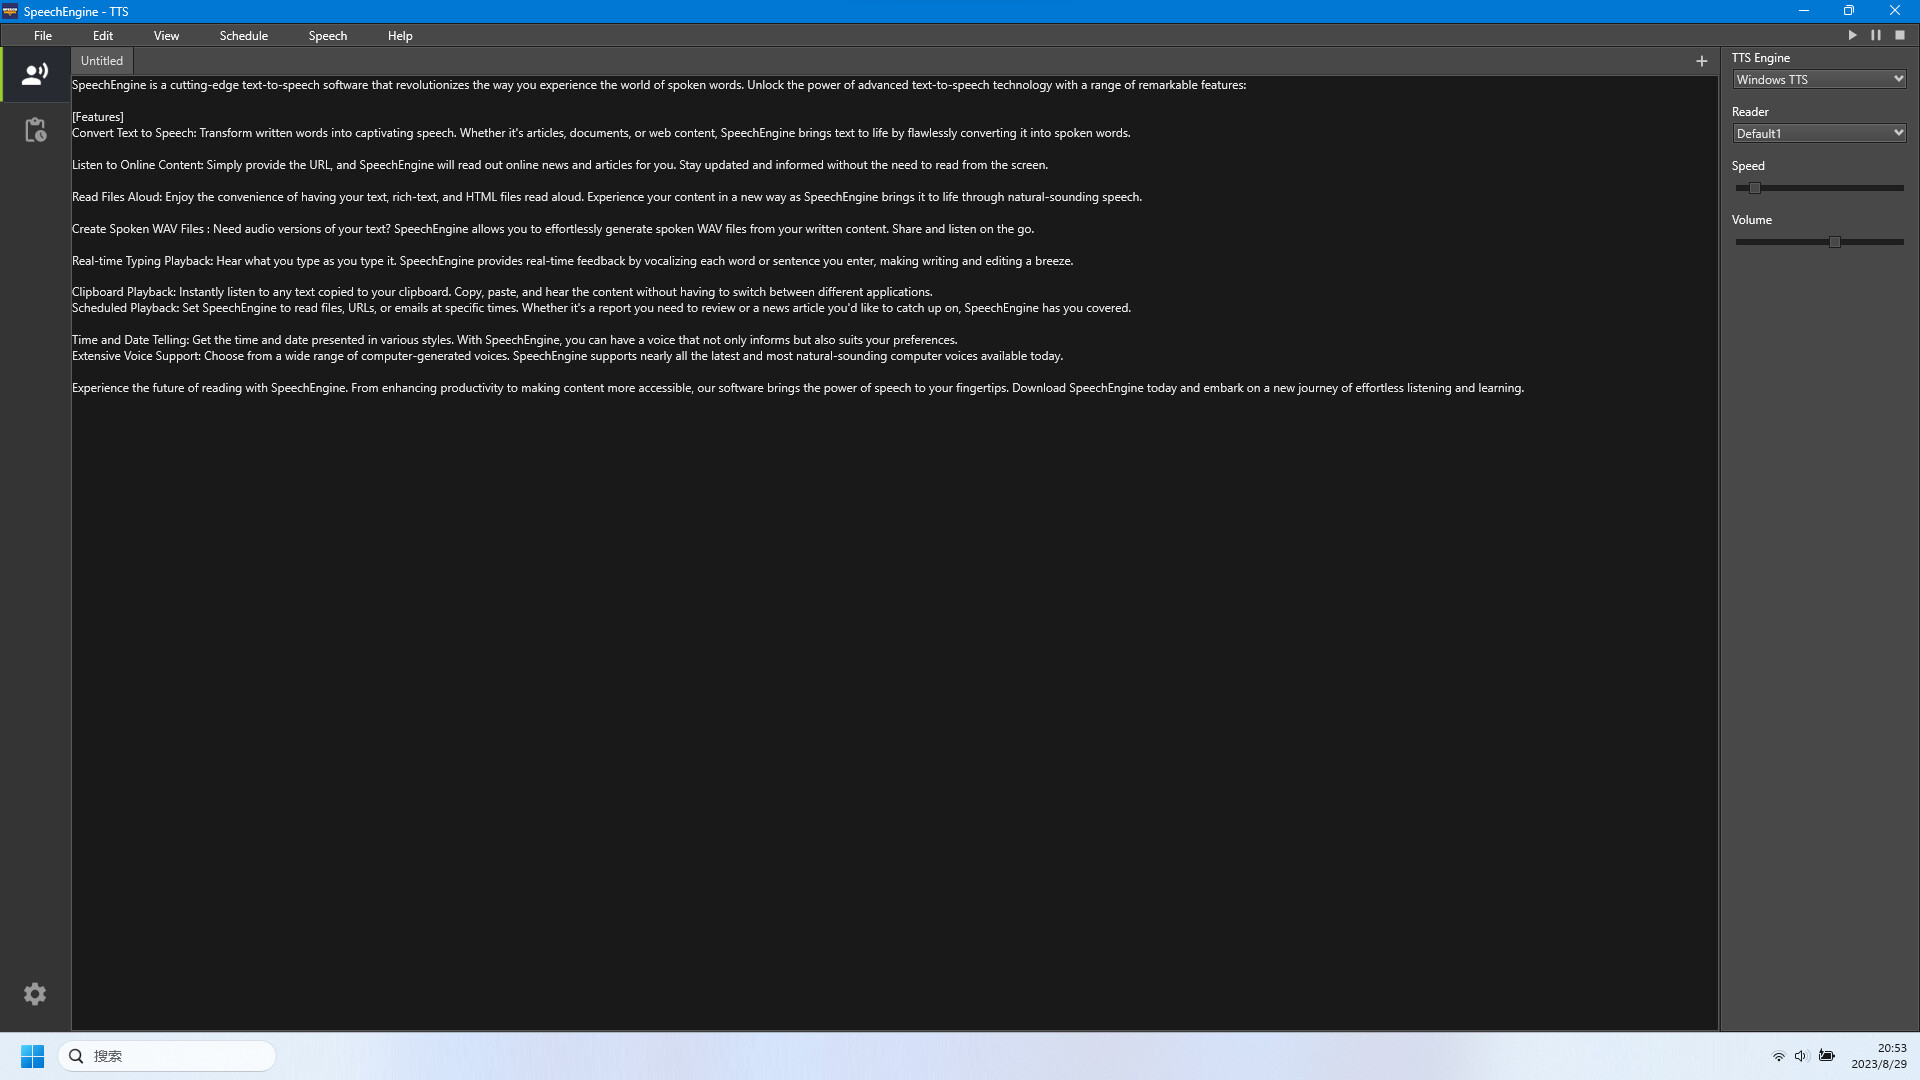Open the Windows Start menu

[32, 1055]
